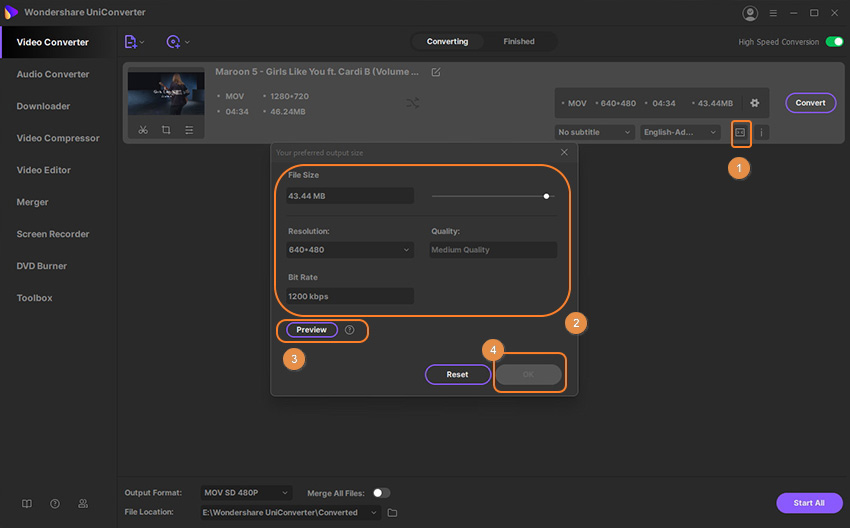Click the Add Files icon

(130, 42)
